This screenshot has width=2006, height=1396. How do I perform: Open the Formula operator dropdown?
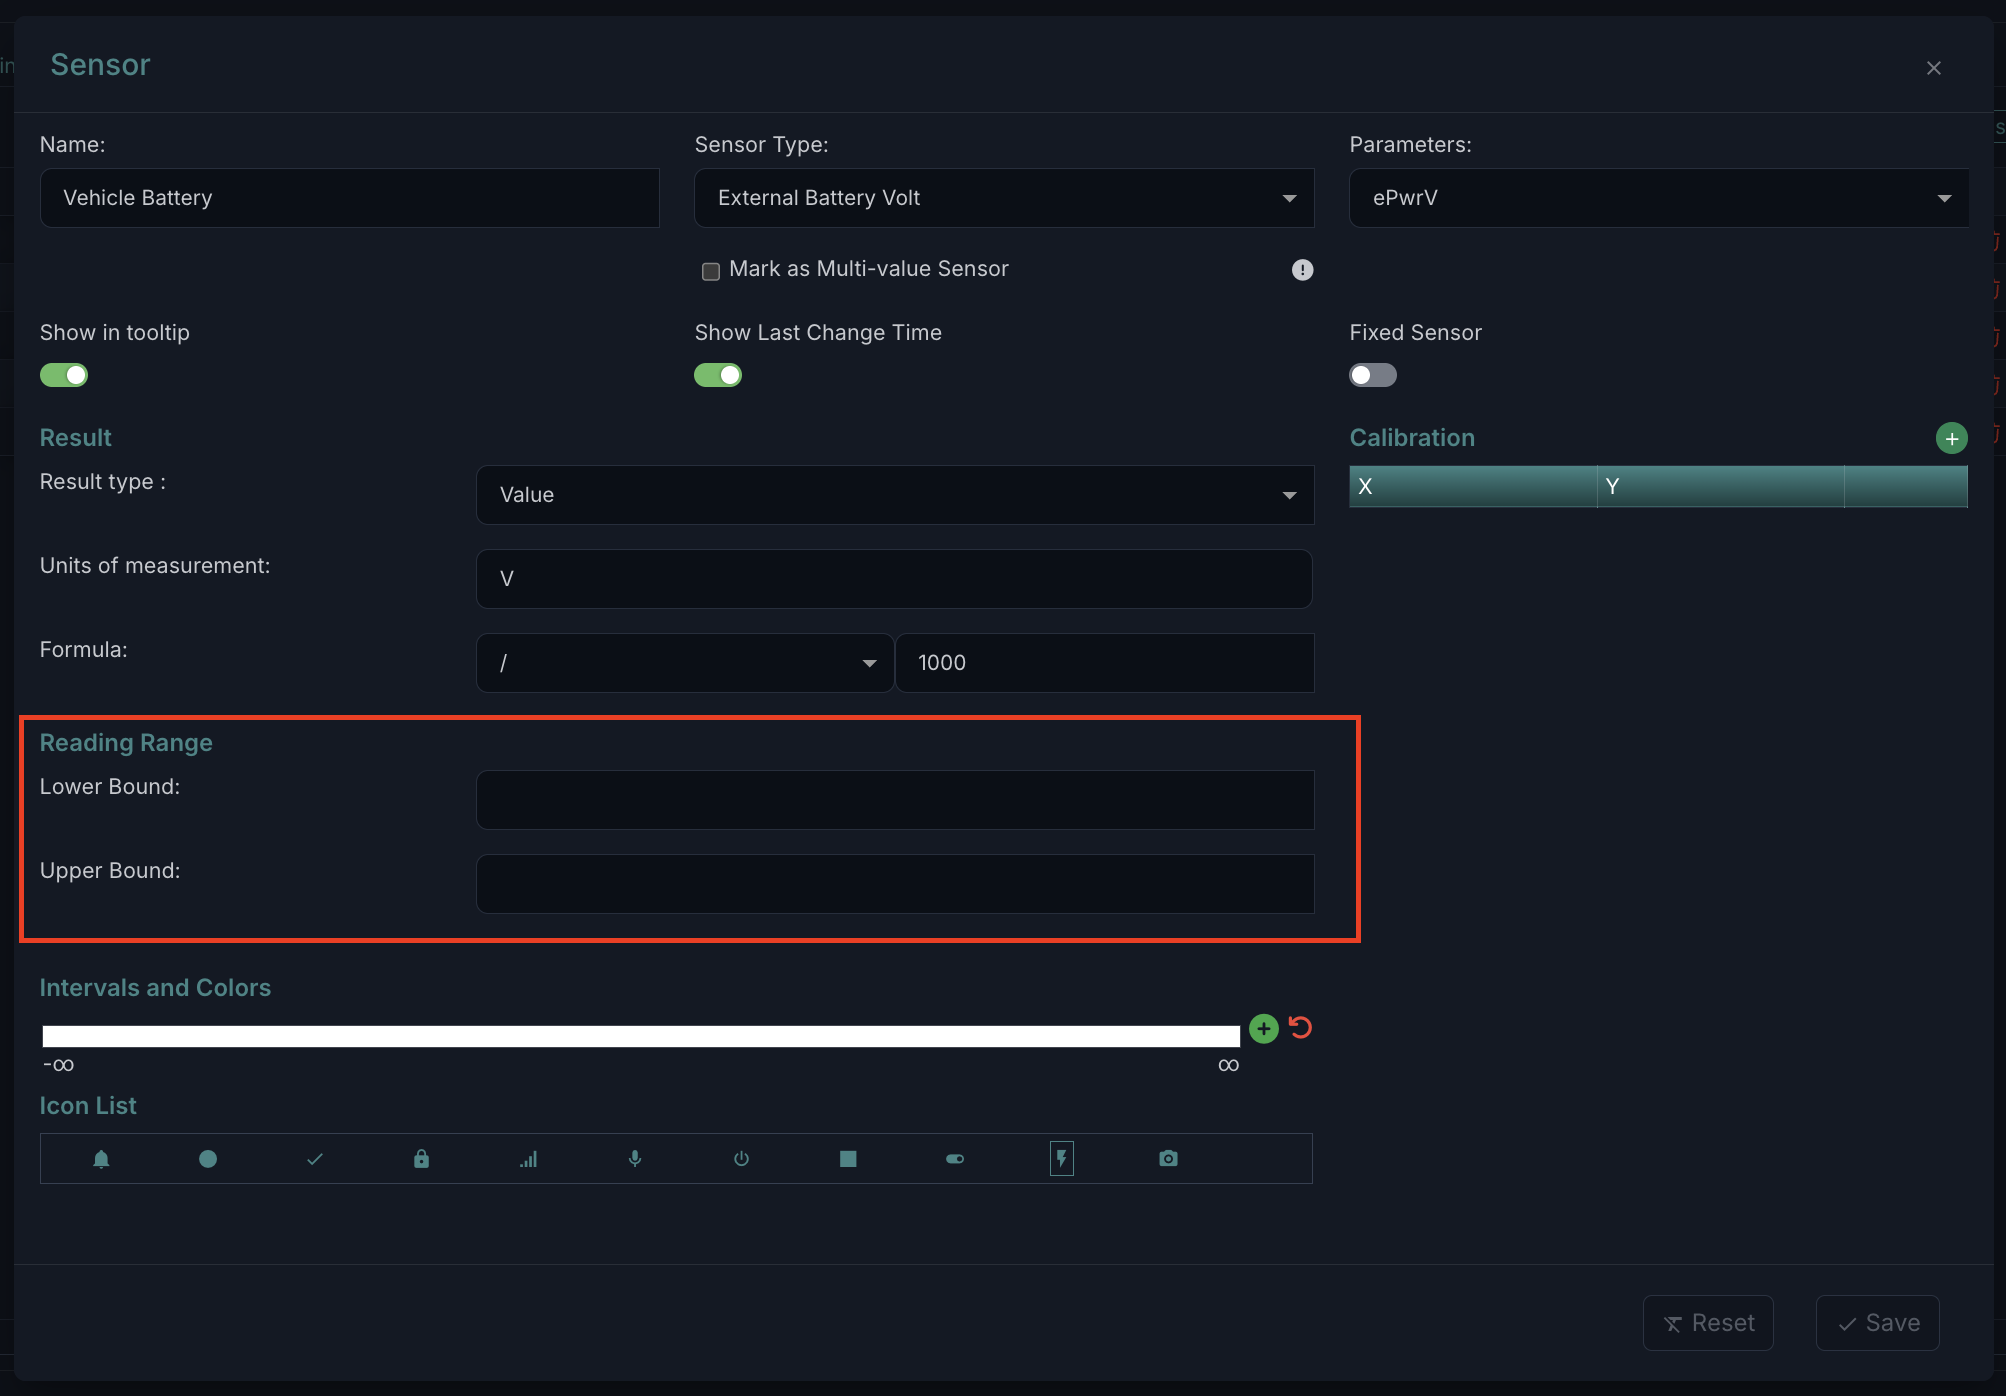685,663
